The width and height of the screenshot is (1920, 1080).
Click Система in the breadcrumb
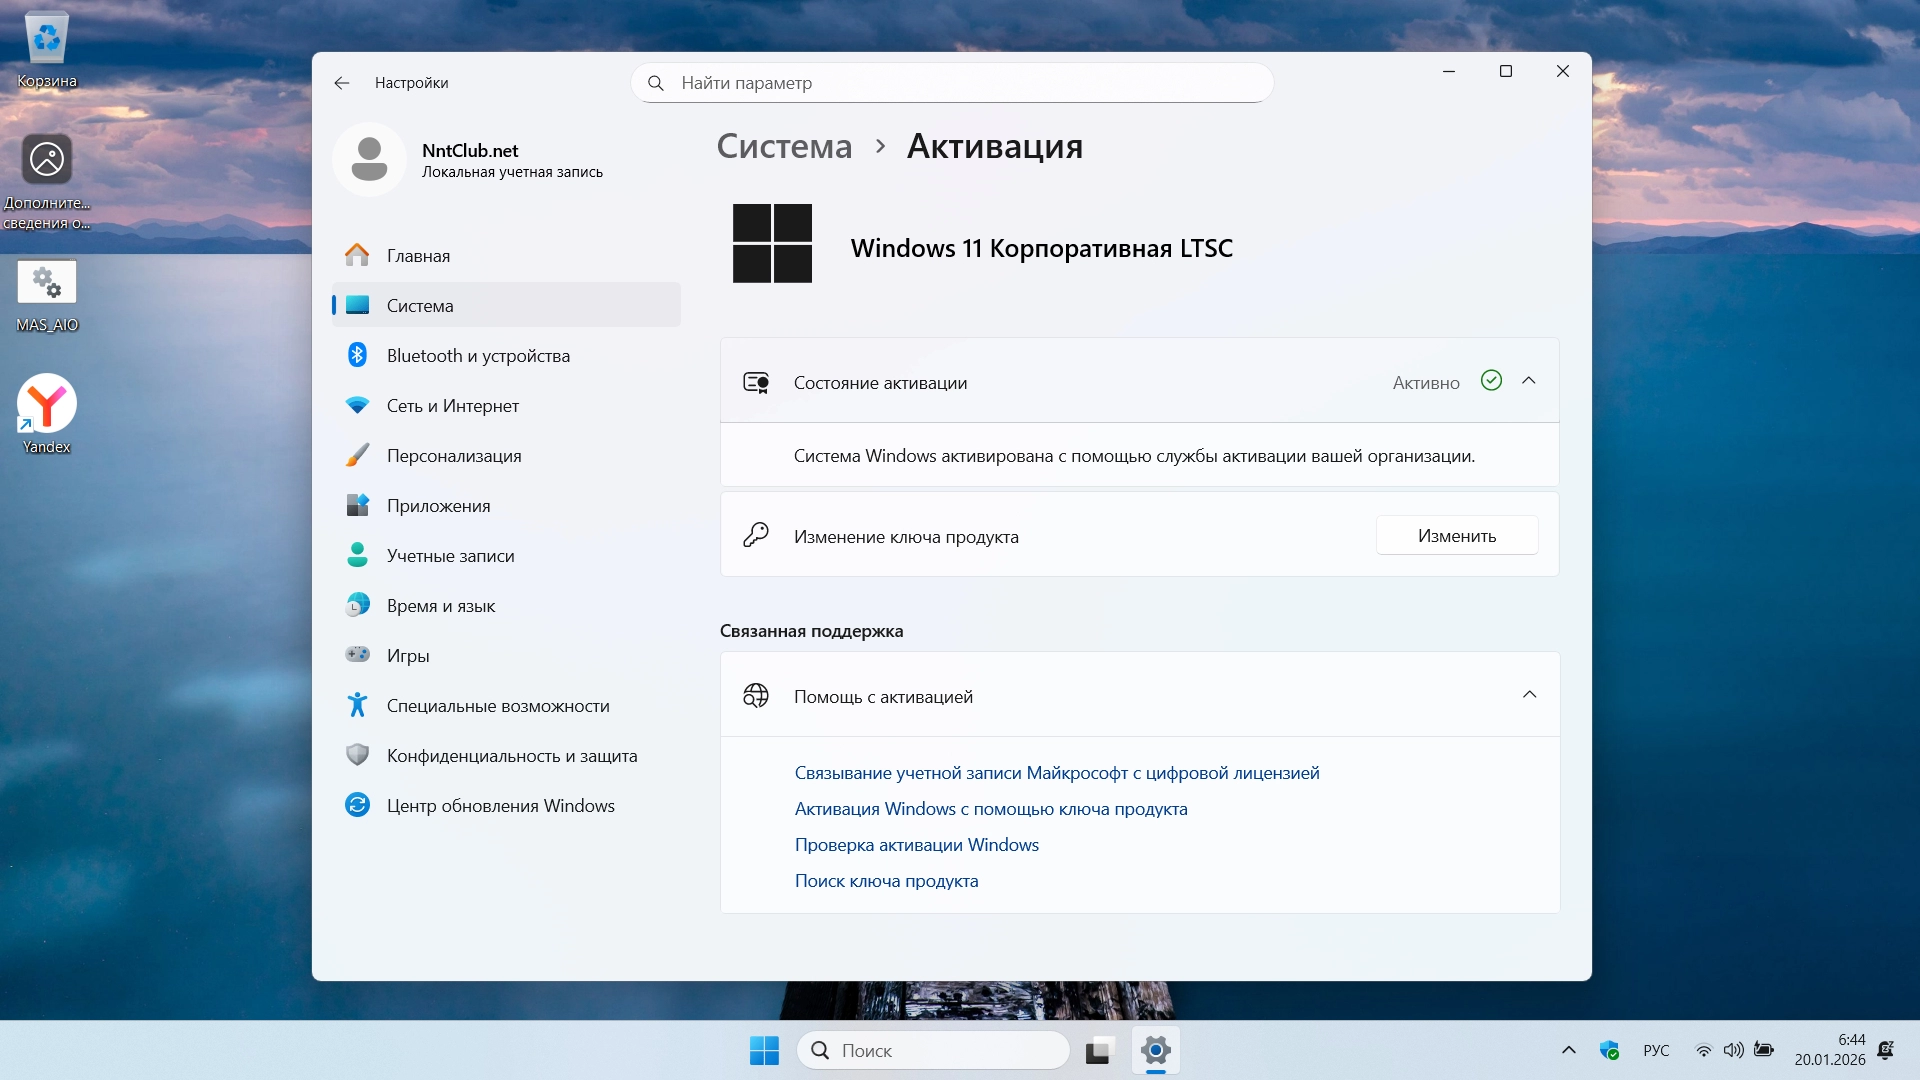784,147
